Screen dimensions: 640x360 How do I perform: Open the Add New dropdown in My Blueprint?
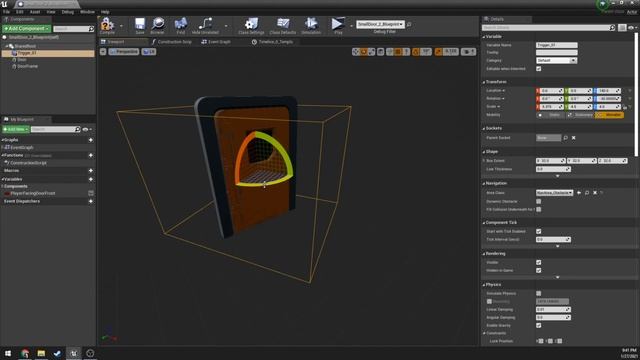16,129
